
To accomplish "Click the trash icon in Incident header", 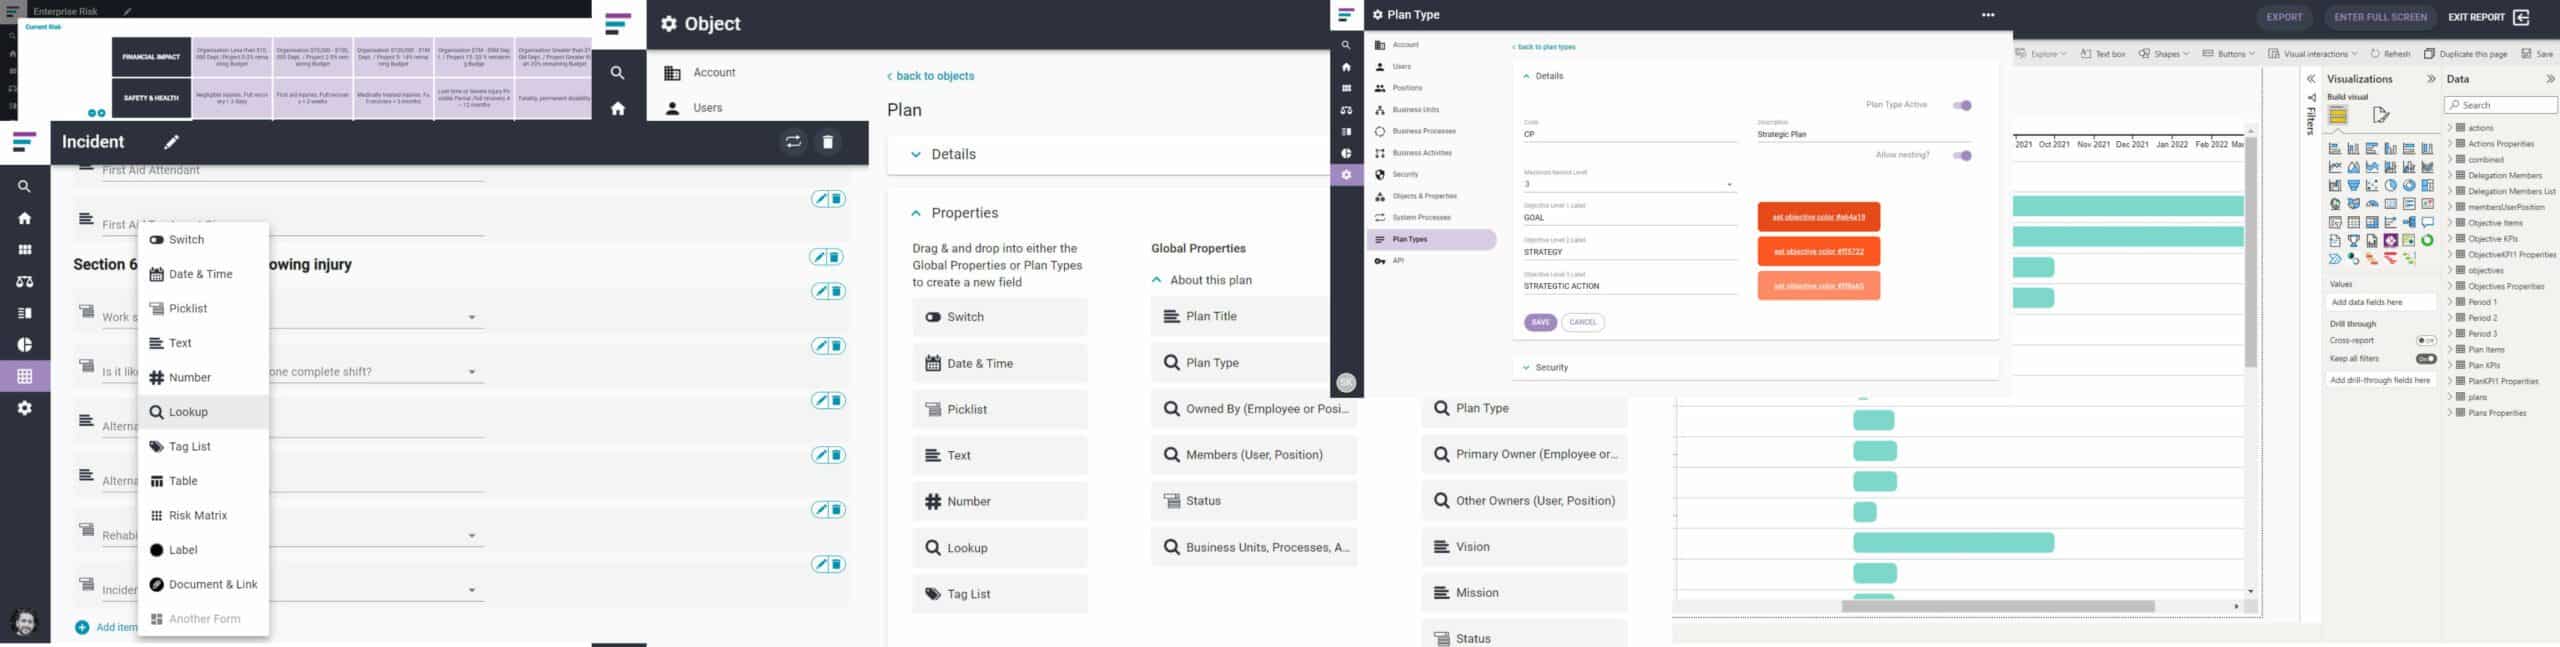I will tap(827, 142).
